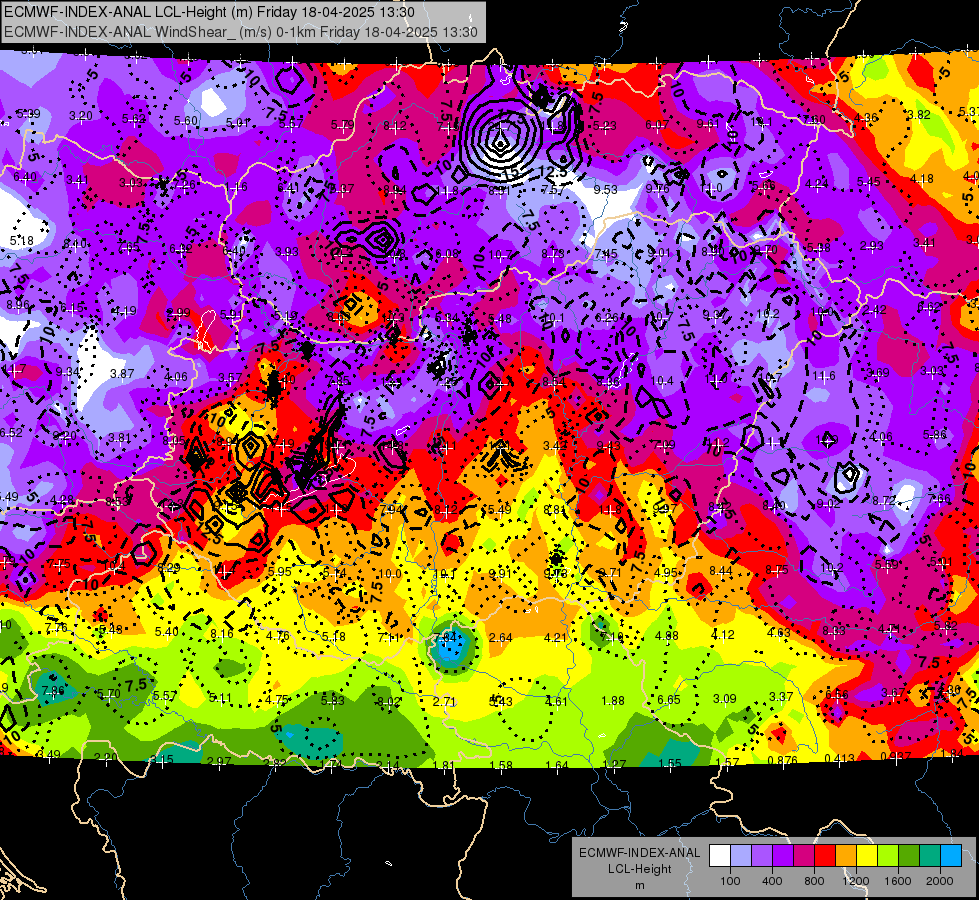Click the shear value '4.12'
The width and height of the screenshot is (979, 900).
point(723,635)
